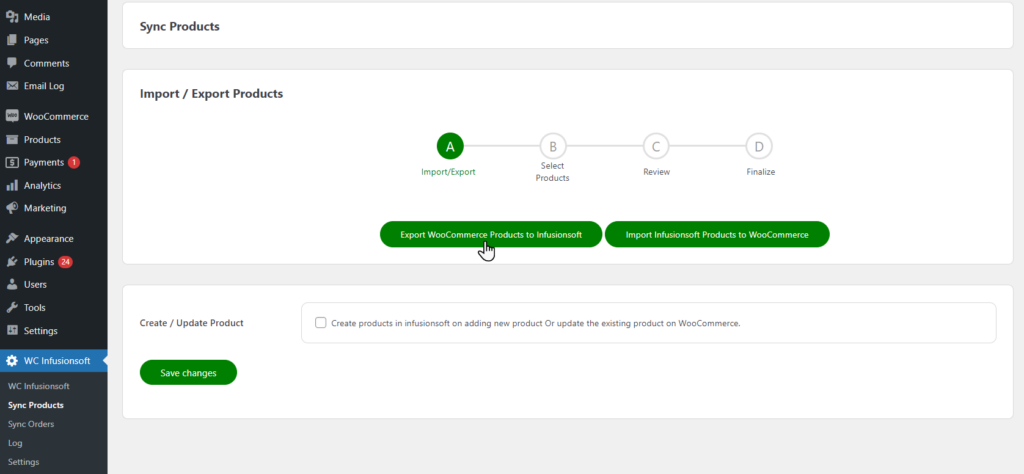
Task: Select step B Select Products circle
Action: pos(552,147)
